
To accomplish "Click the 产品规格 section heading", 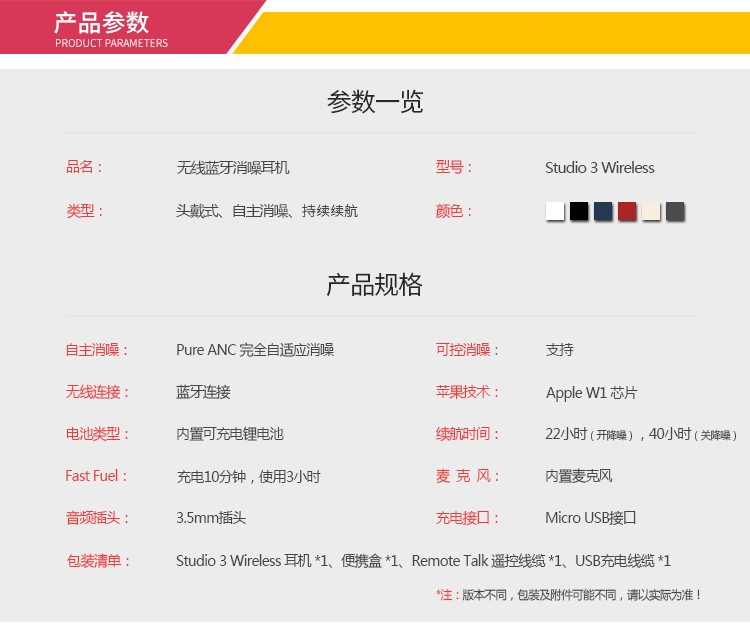I will click(375, 285).
